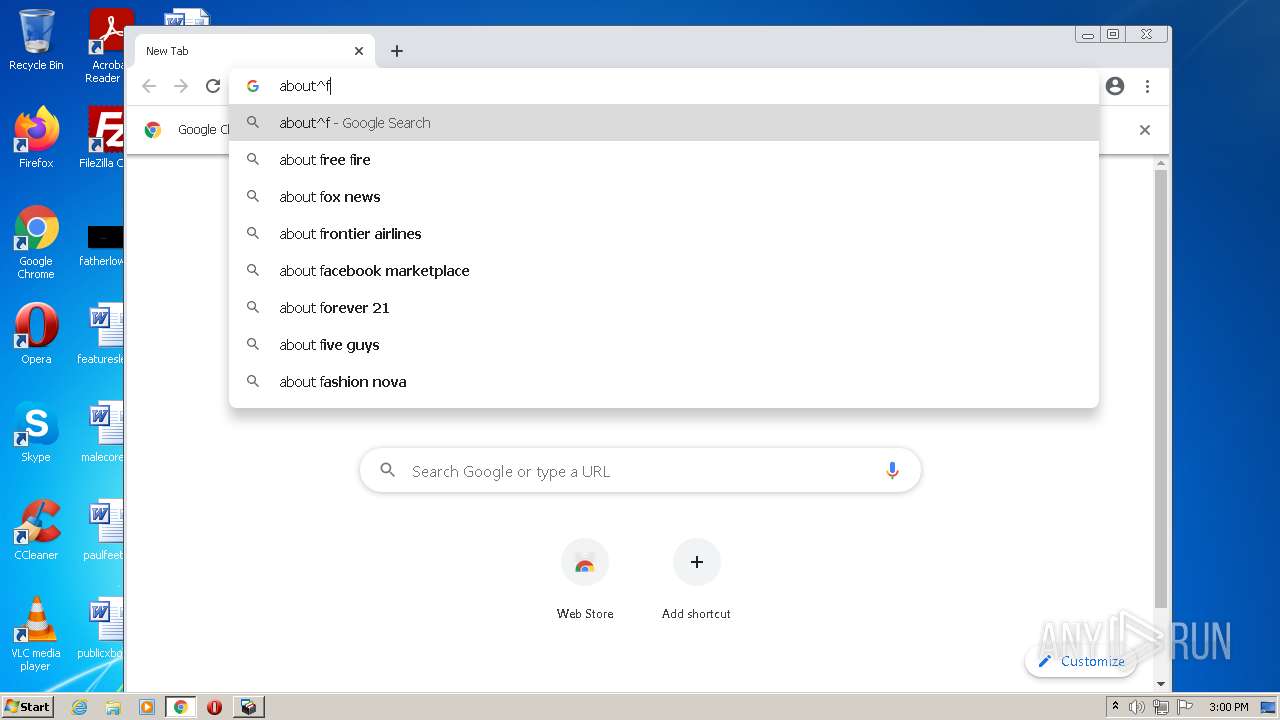Close the New Tab tab
This screenshot has height=720, width=1280.
tap(359, 51)
